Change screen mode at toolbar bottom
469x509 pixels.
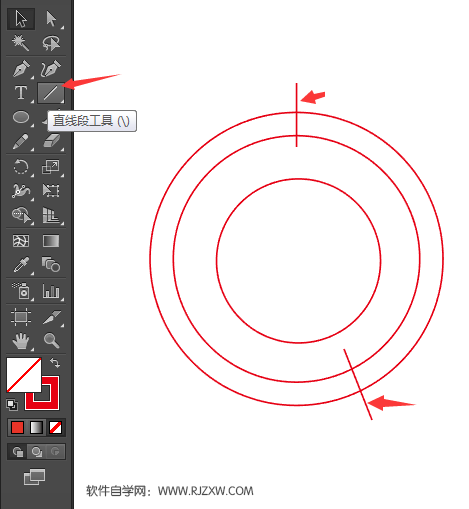(34, 477)
